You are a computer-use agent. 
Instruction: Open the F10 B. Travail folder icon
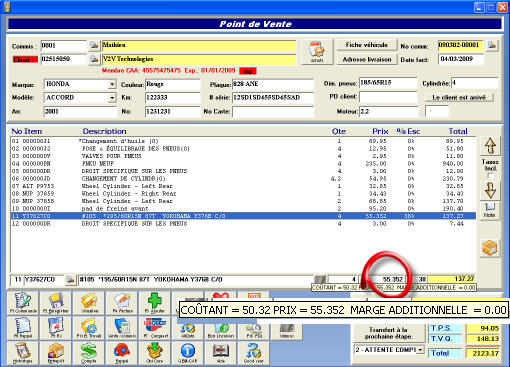coord(89,328)
